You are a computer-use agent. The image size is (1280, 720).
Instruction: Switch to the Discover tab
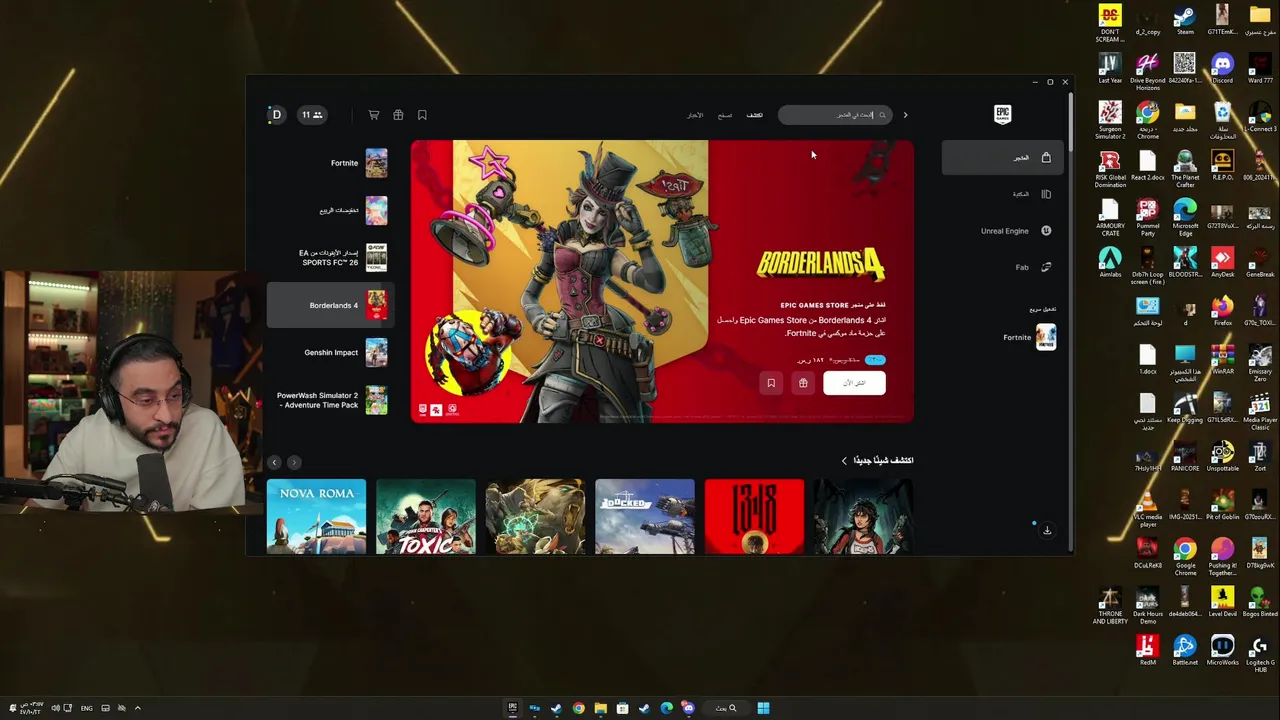[755, 115]
